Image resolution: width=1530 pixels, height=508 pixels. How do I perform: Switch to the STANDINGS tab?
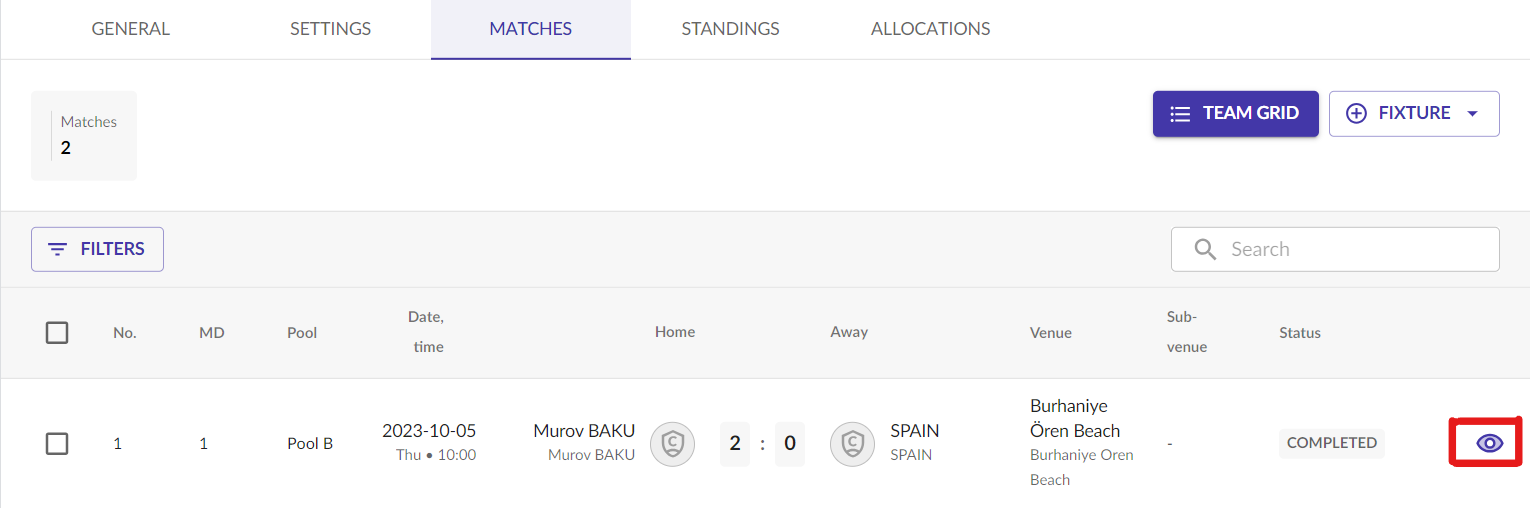tap(730, 29)
